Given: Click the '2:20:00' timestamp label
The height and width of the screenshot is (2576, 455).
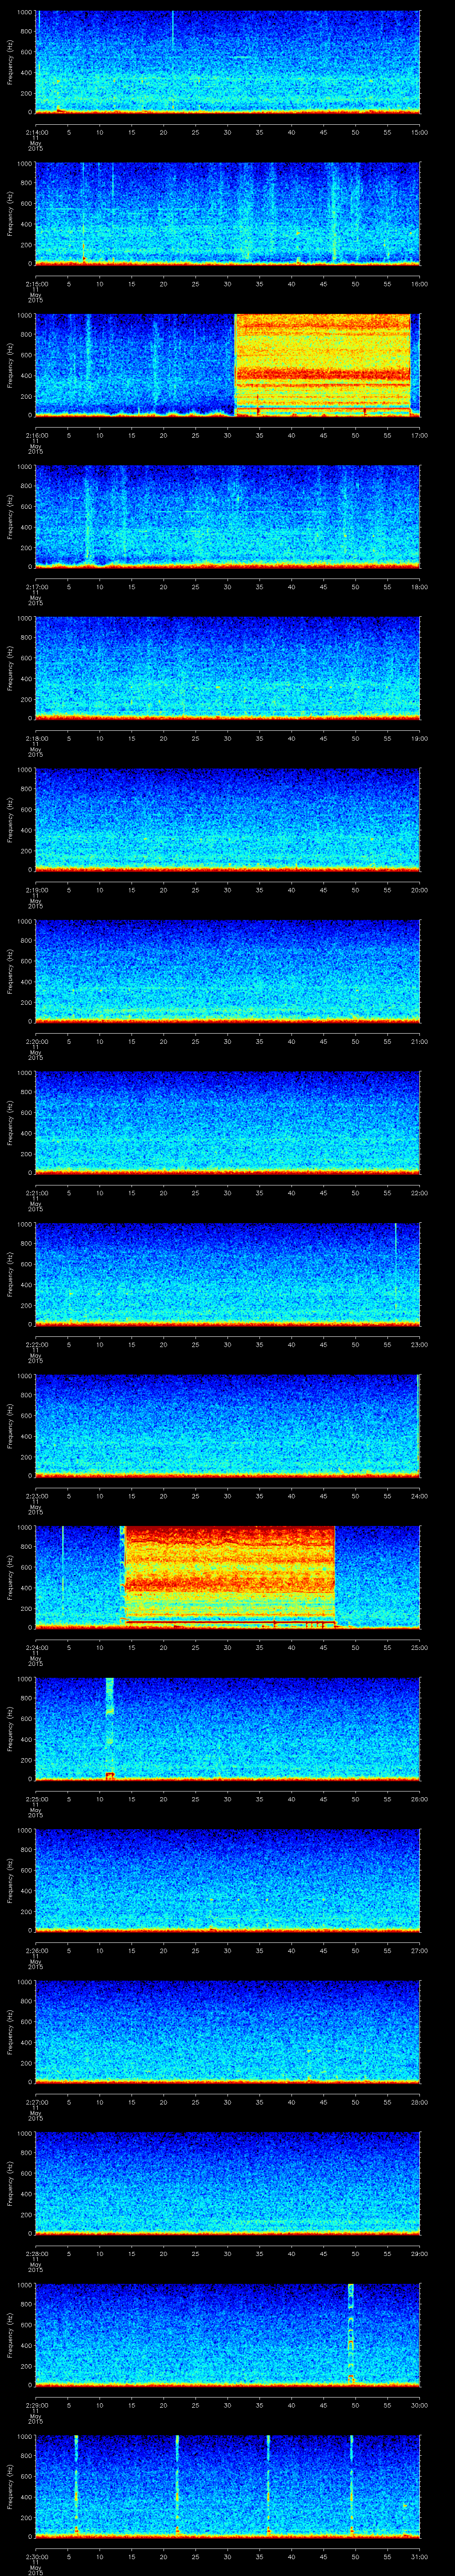Looking at the screenshot, I should pos(36,1041).
